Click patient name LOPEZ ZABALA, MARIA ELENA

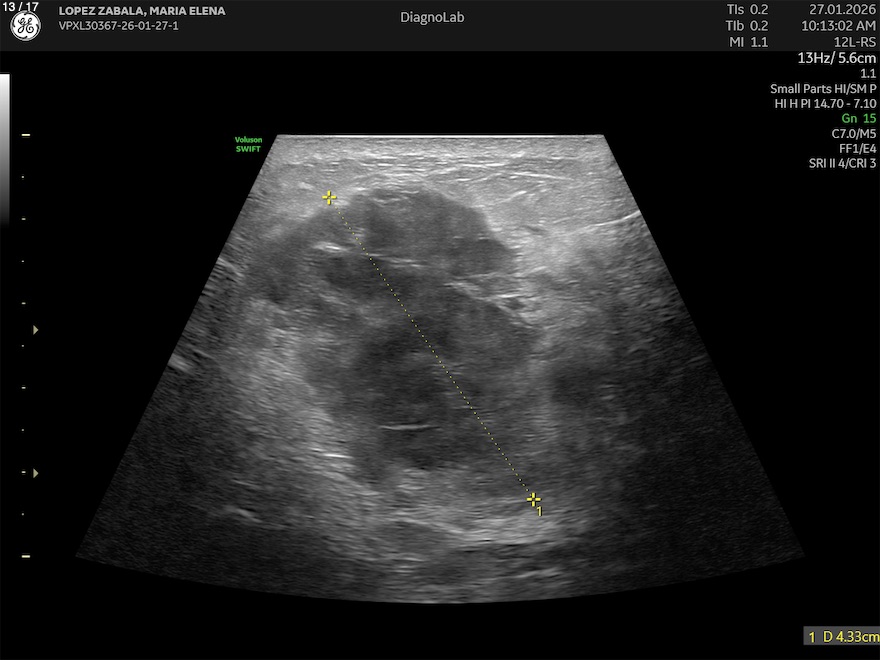[142, 11]
